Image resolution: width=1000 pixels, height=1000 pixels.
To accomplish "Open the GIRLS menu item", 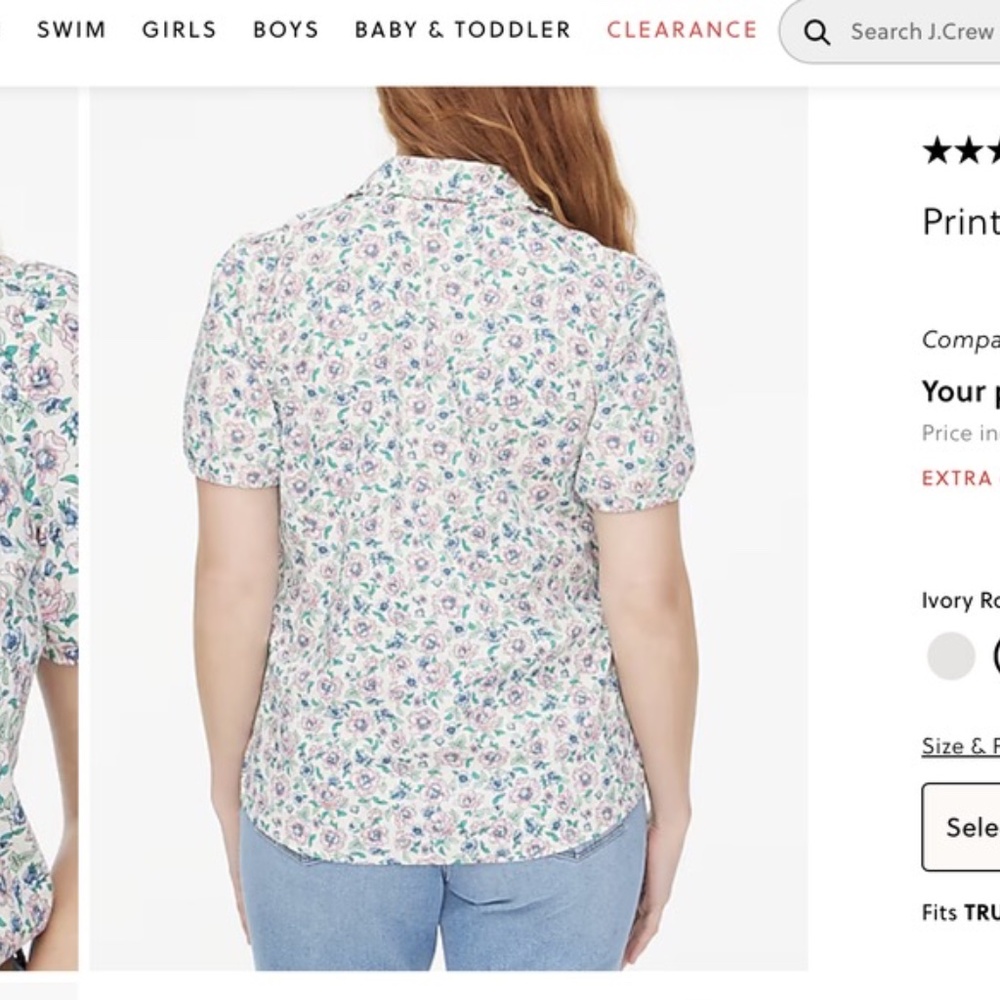I will (x=178, y=29).
